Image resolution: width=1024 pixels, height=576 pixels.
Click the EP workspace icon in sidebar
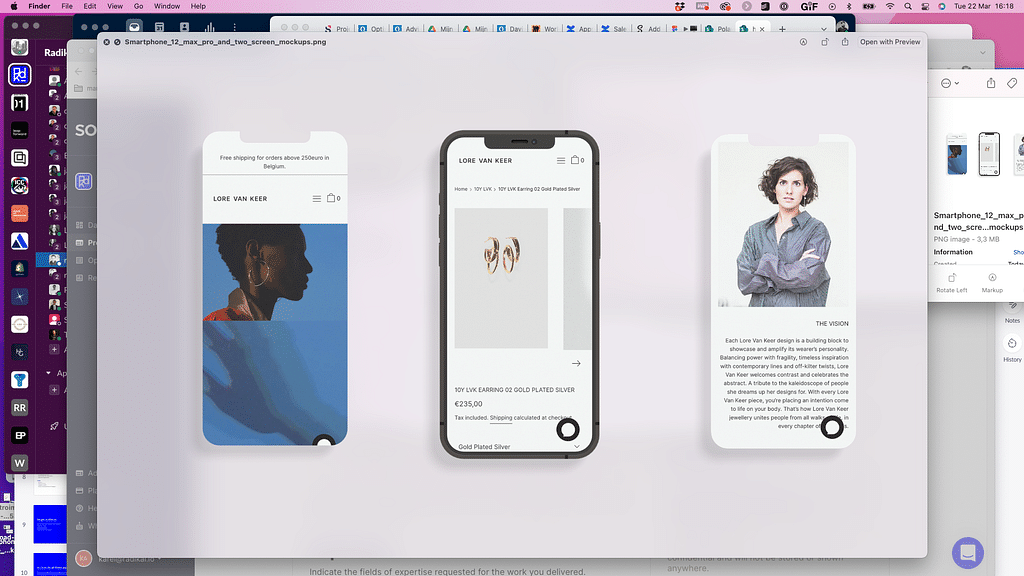point(19,435)
